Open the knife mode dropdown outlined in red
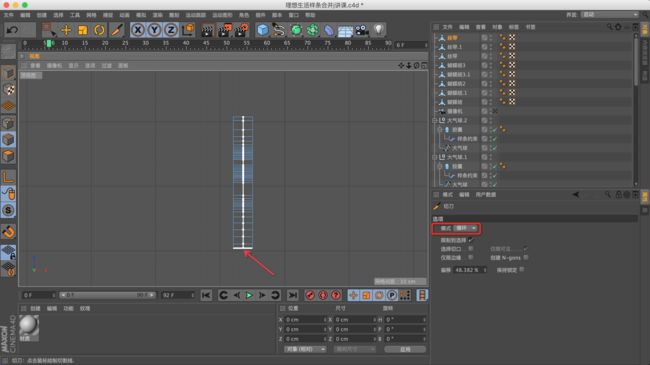The height and width of the screenshot is (365, 650). (x=466, y=228)
